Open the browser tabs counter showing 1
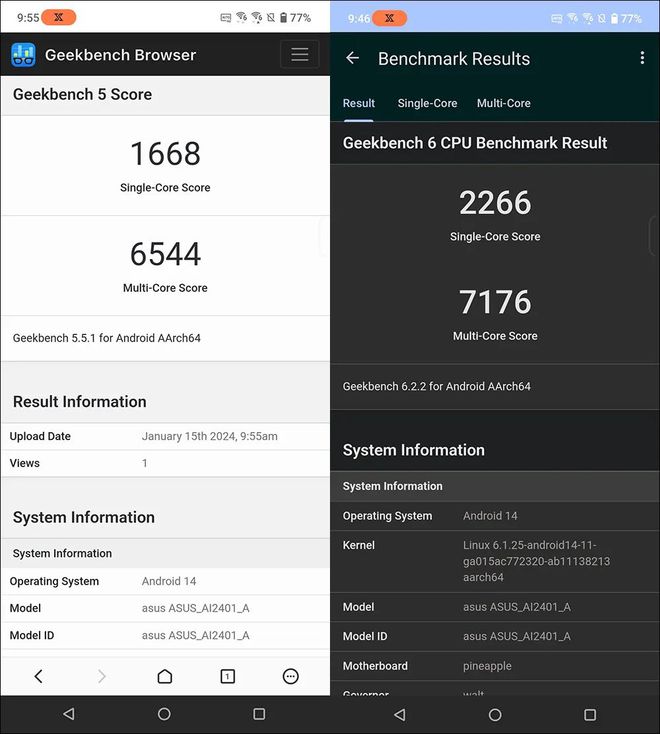This screenshot has width=660, height=734. coord(227,676)
